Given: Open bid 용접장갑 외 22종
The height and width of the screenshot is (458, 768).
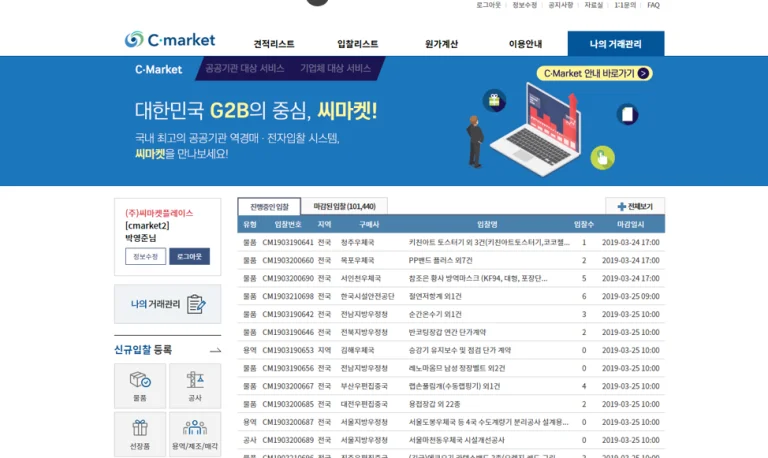Looking at the screenshot, I should 434,404.
